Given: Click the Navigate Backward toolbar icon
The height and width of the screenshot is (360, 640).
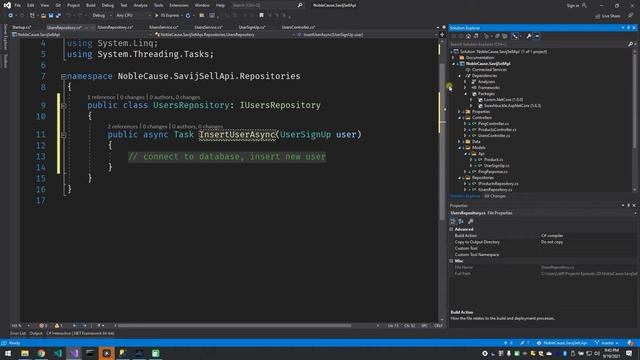Looking at the screenshot, I should [10, 16].
